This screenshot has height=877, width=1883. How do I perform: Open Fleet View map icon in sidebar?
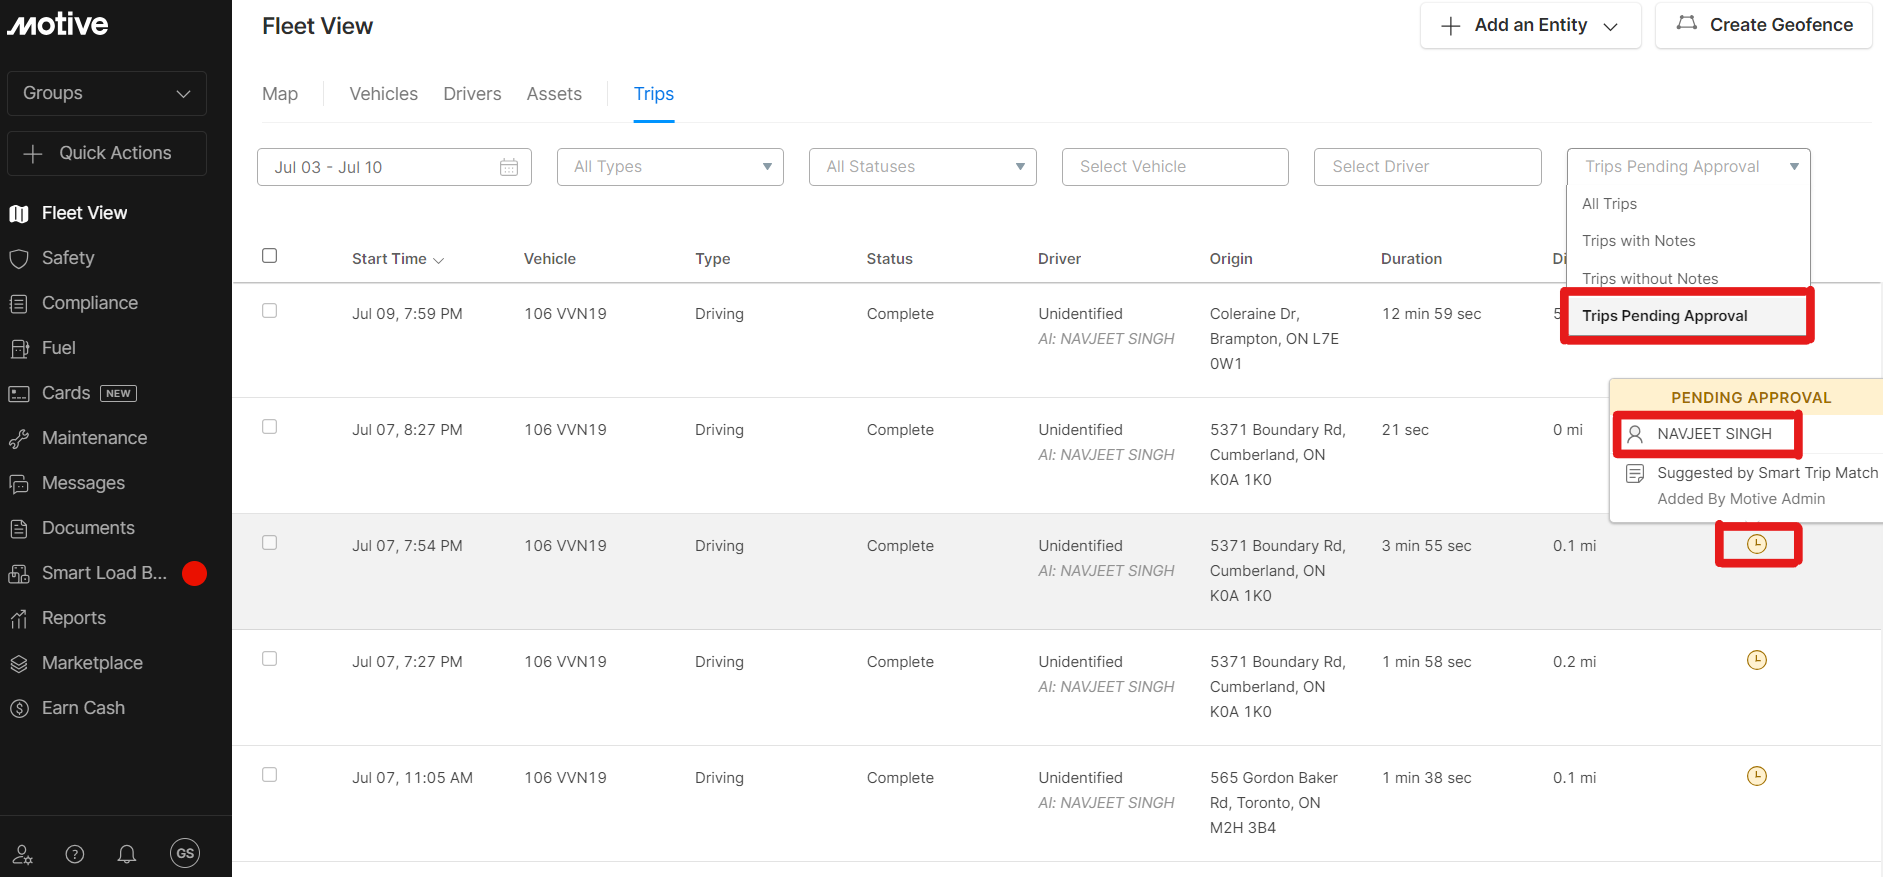click(x=19, y=213)
